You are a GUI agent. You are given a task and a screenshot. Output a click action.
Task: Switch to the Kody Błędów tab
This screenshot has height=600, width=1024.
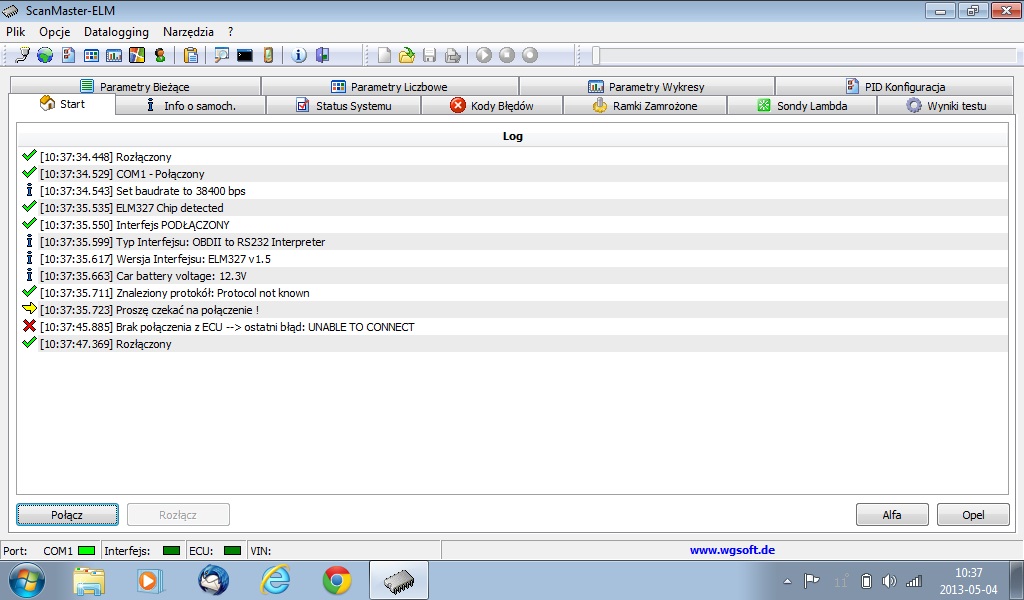491,106
